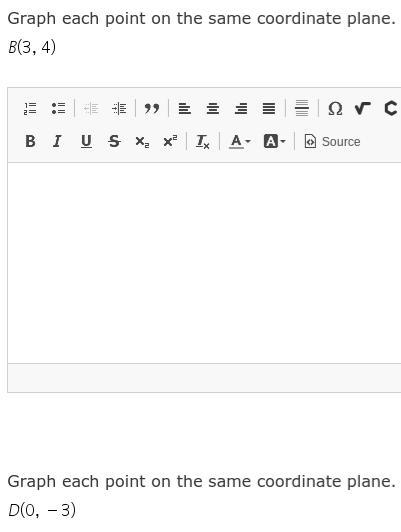Center align the text
Image resolution: width=401 pixels, height=532 pixels.
pos(213,109)
